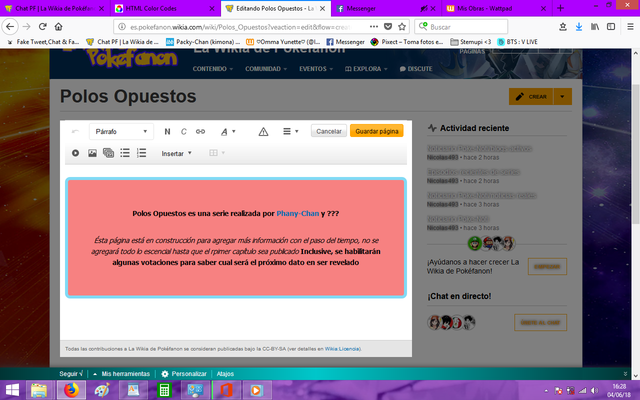Viewport: 640px width, 400px height.
Task: Open Microsoft Office taskbar icon
Action: click(x=226, y=390)
